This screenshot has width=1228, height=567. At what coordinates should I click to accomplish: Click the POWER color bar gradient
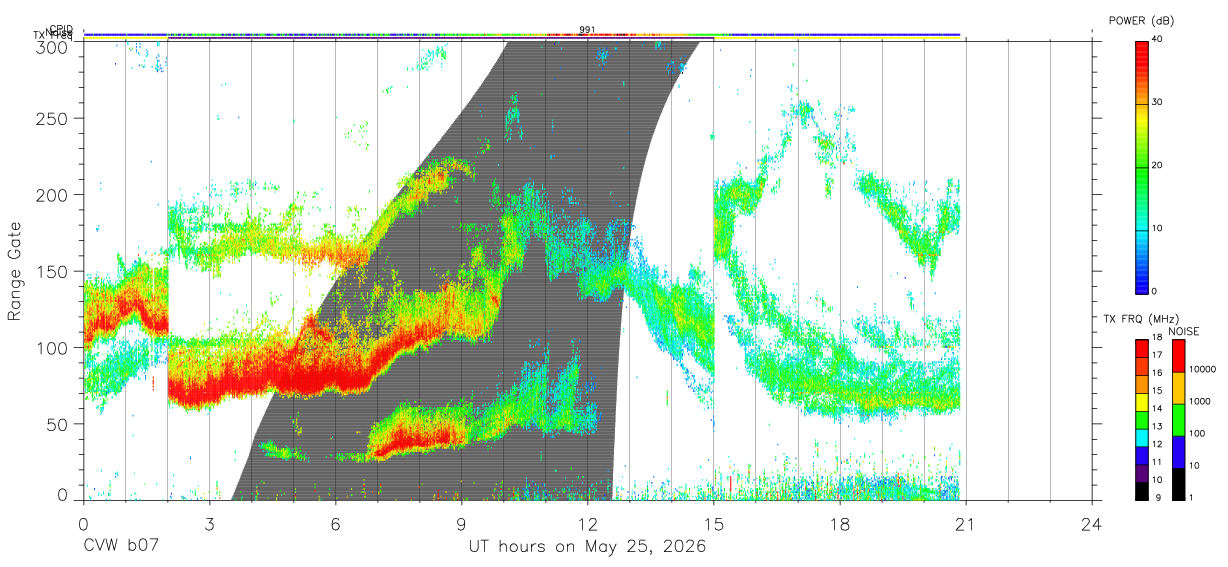click(1142, 166)
